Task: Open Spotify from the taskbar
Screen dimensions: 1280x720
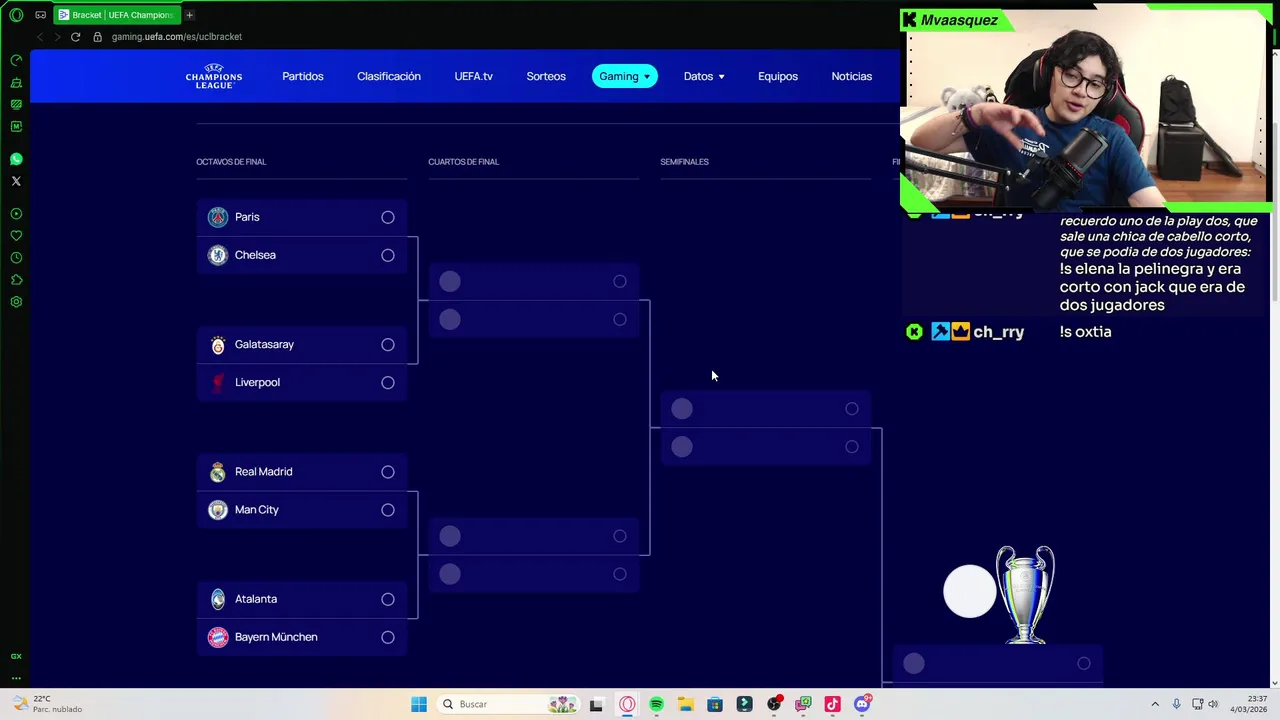Action: tap(656, 704)
